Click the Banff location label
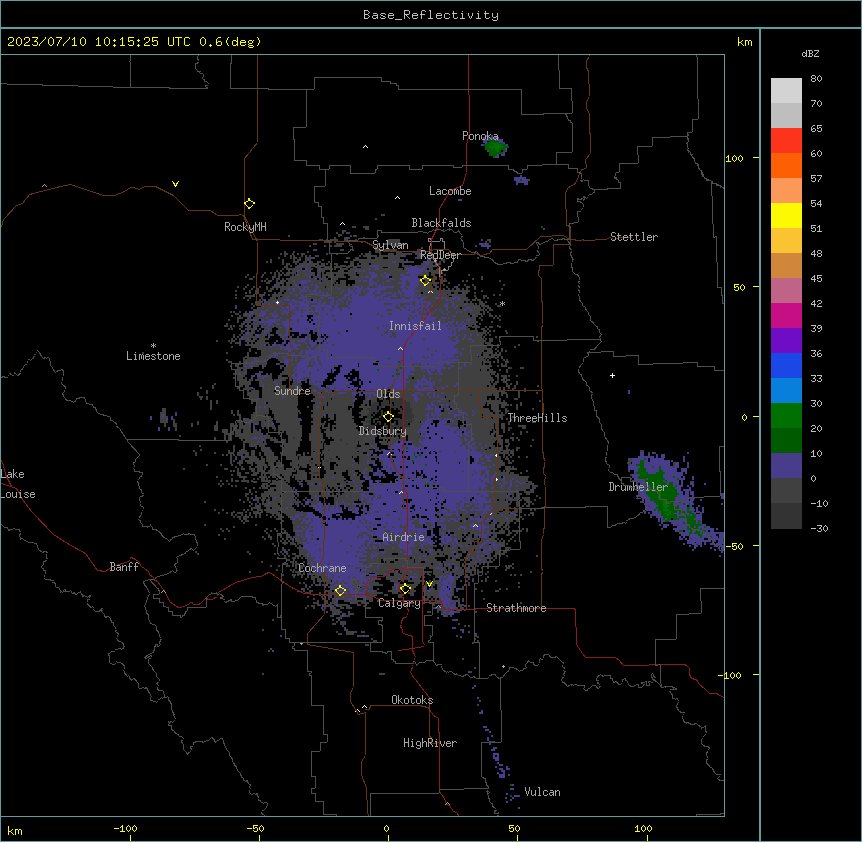 click(x=124, y=567)
